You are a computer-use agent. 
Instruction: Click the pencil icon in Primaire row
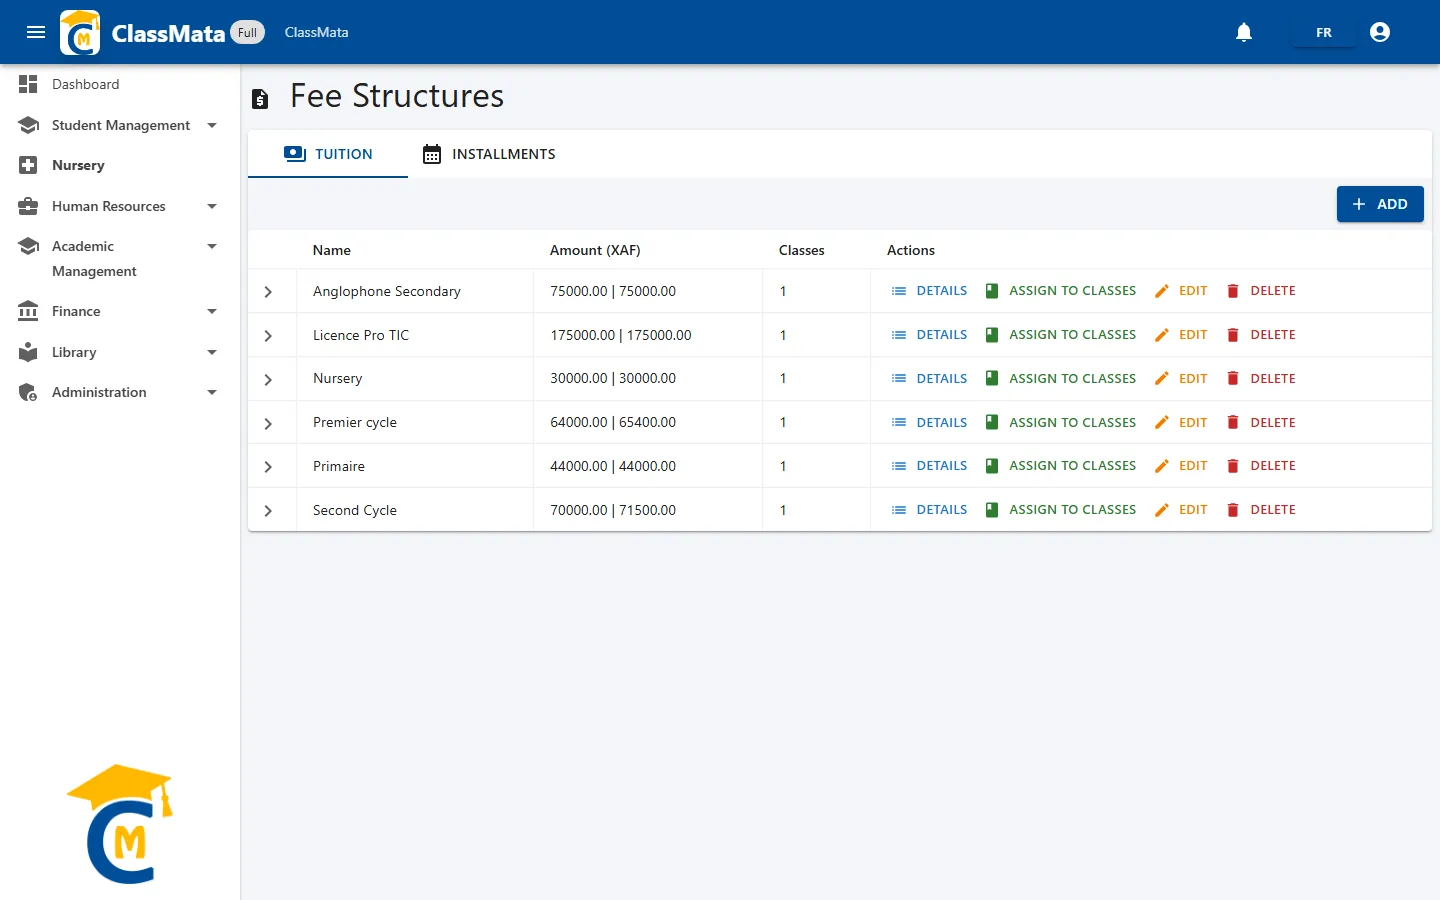point(1161,466)
